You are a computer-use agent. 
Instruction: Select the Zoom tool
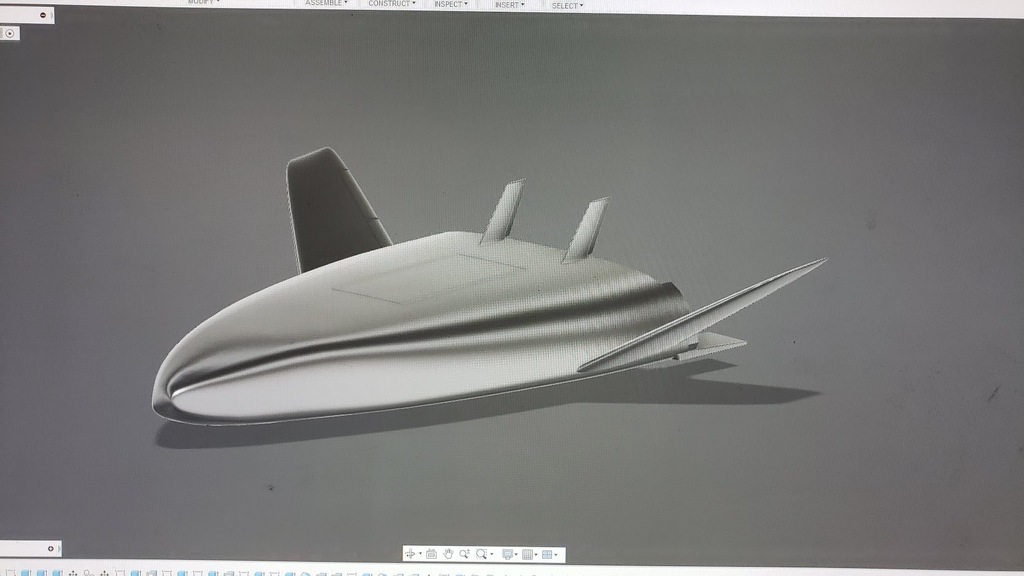tap(464, 553)
